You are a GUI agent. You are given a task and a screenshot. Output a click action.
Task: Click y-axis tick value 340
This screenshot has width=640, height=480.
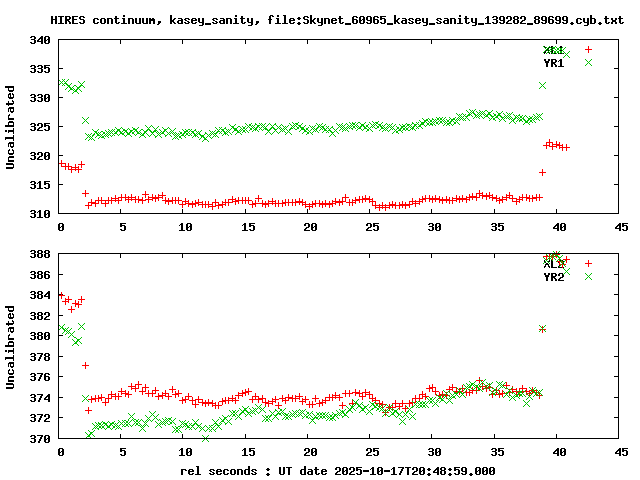pos(40,40)
